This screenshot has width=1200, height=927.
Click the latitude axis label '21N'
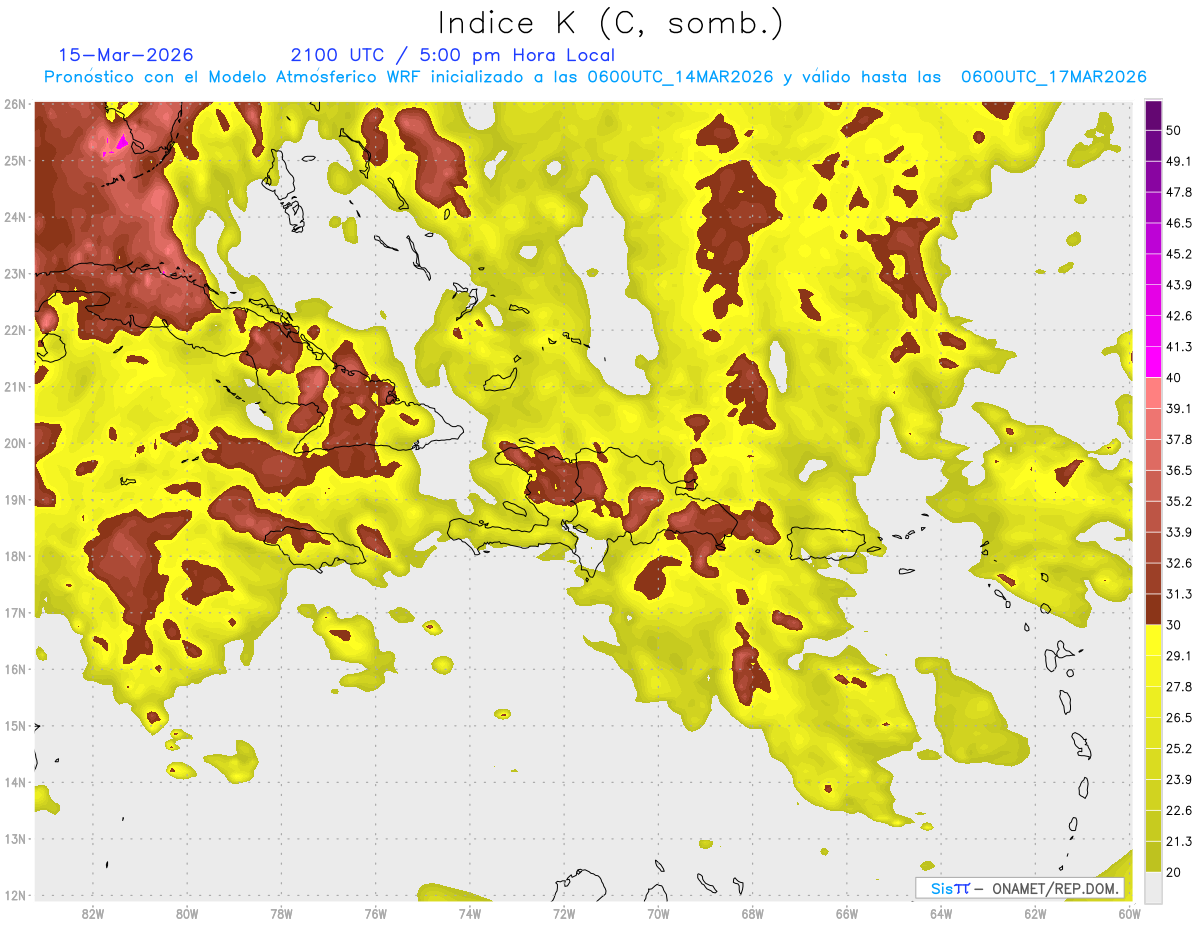tap(16, 387)
